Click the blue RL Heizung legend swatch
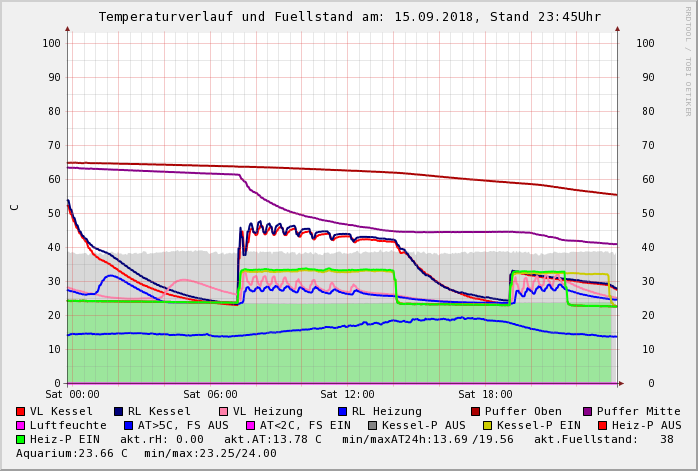Image resolution: width=698 pixels, height=471 pixels. click(x=341, y=411)
